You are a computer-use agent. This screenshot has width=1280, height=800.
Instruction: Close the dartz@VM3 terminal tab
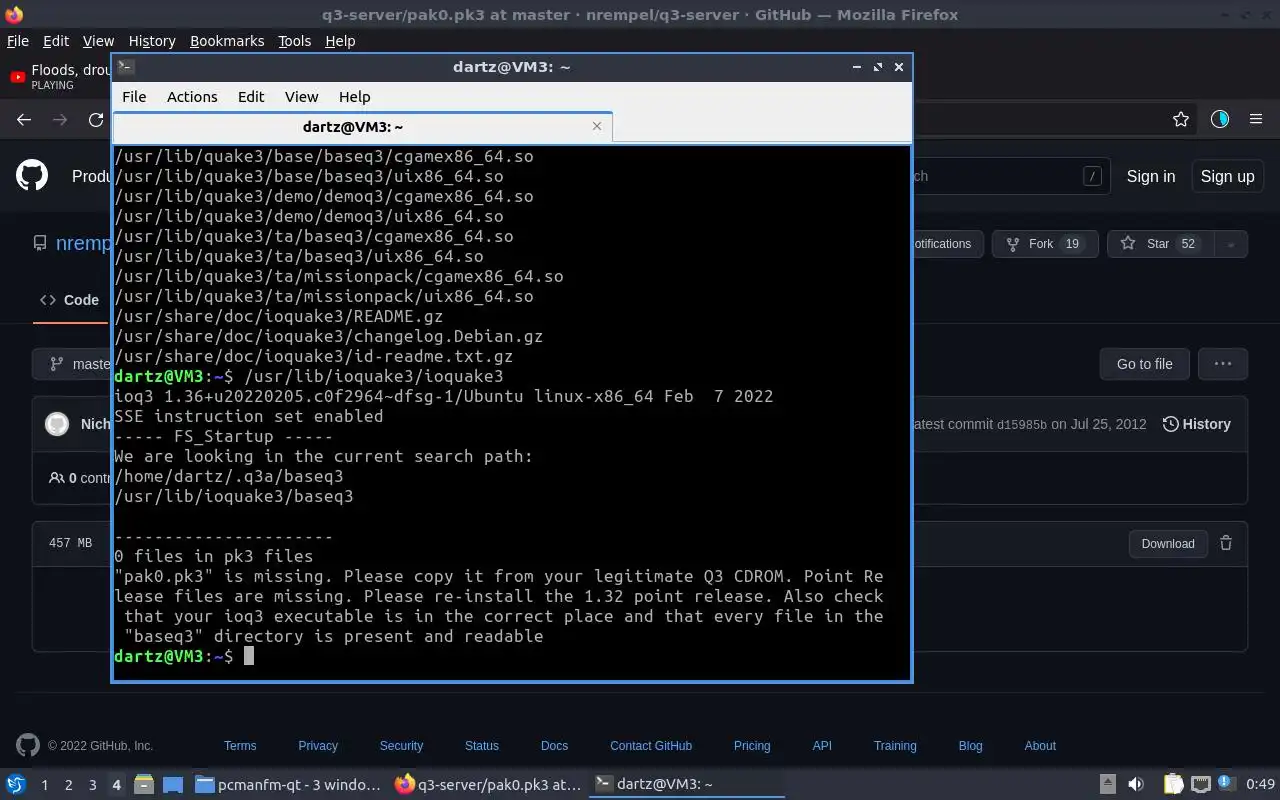(597, 126)
